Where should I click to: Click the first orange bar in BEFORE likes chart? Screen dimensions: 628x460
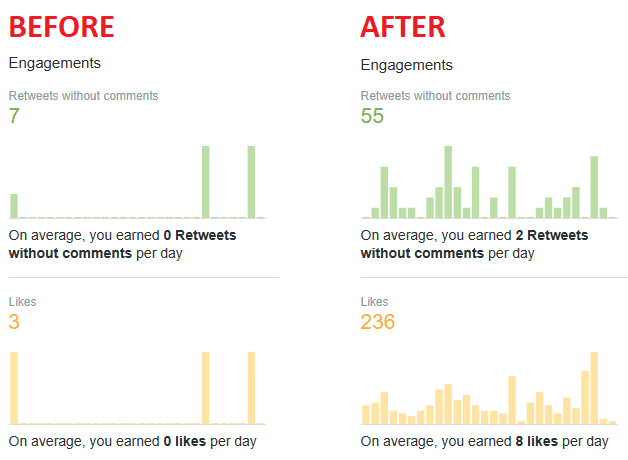click(x=14, y=388)
